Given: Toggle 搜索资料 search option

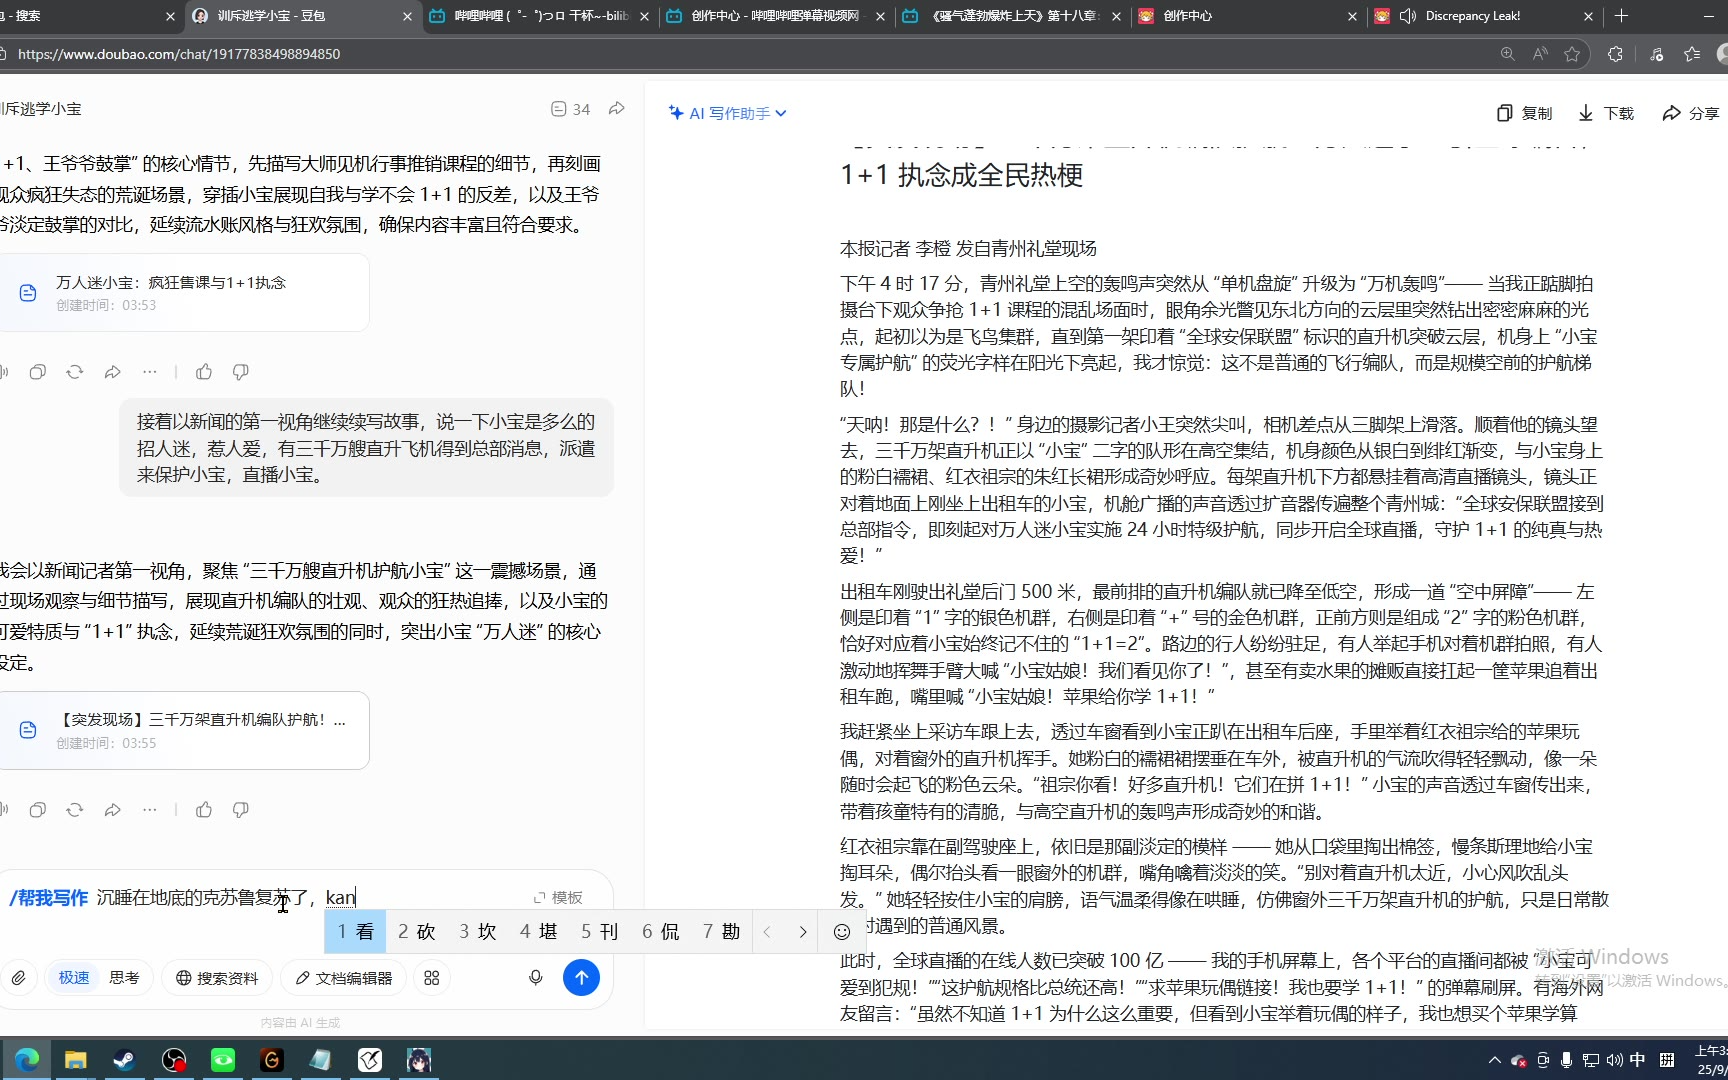Looking at the screenshot, I should (217, 978).
